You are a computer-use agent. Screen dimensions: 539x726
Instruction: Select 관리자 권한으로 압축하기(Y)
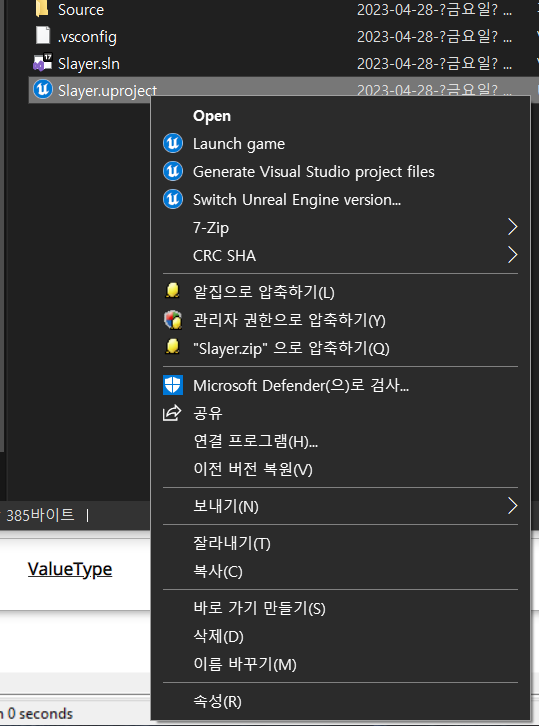pos(340,319)
